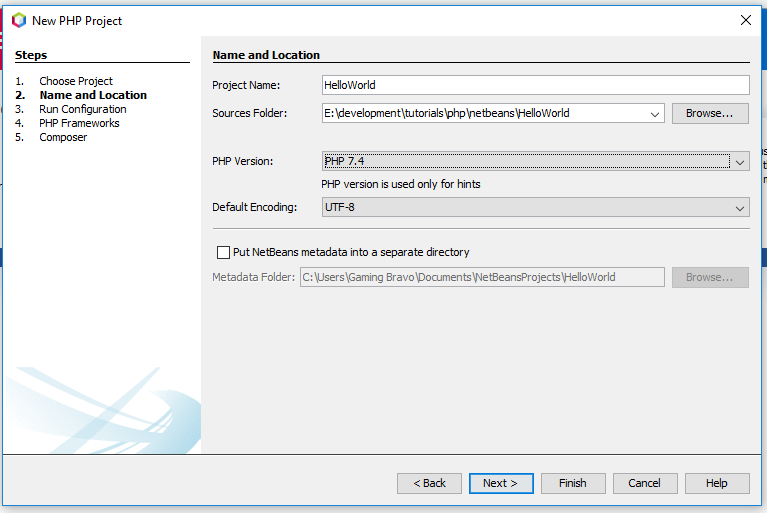Click the Metadata Folder label
Image resolution: width=767 pixels, height=513 pixels.
pos(253,277)
